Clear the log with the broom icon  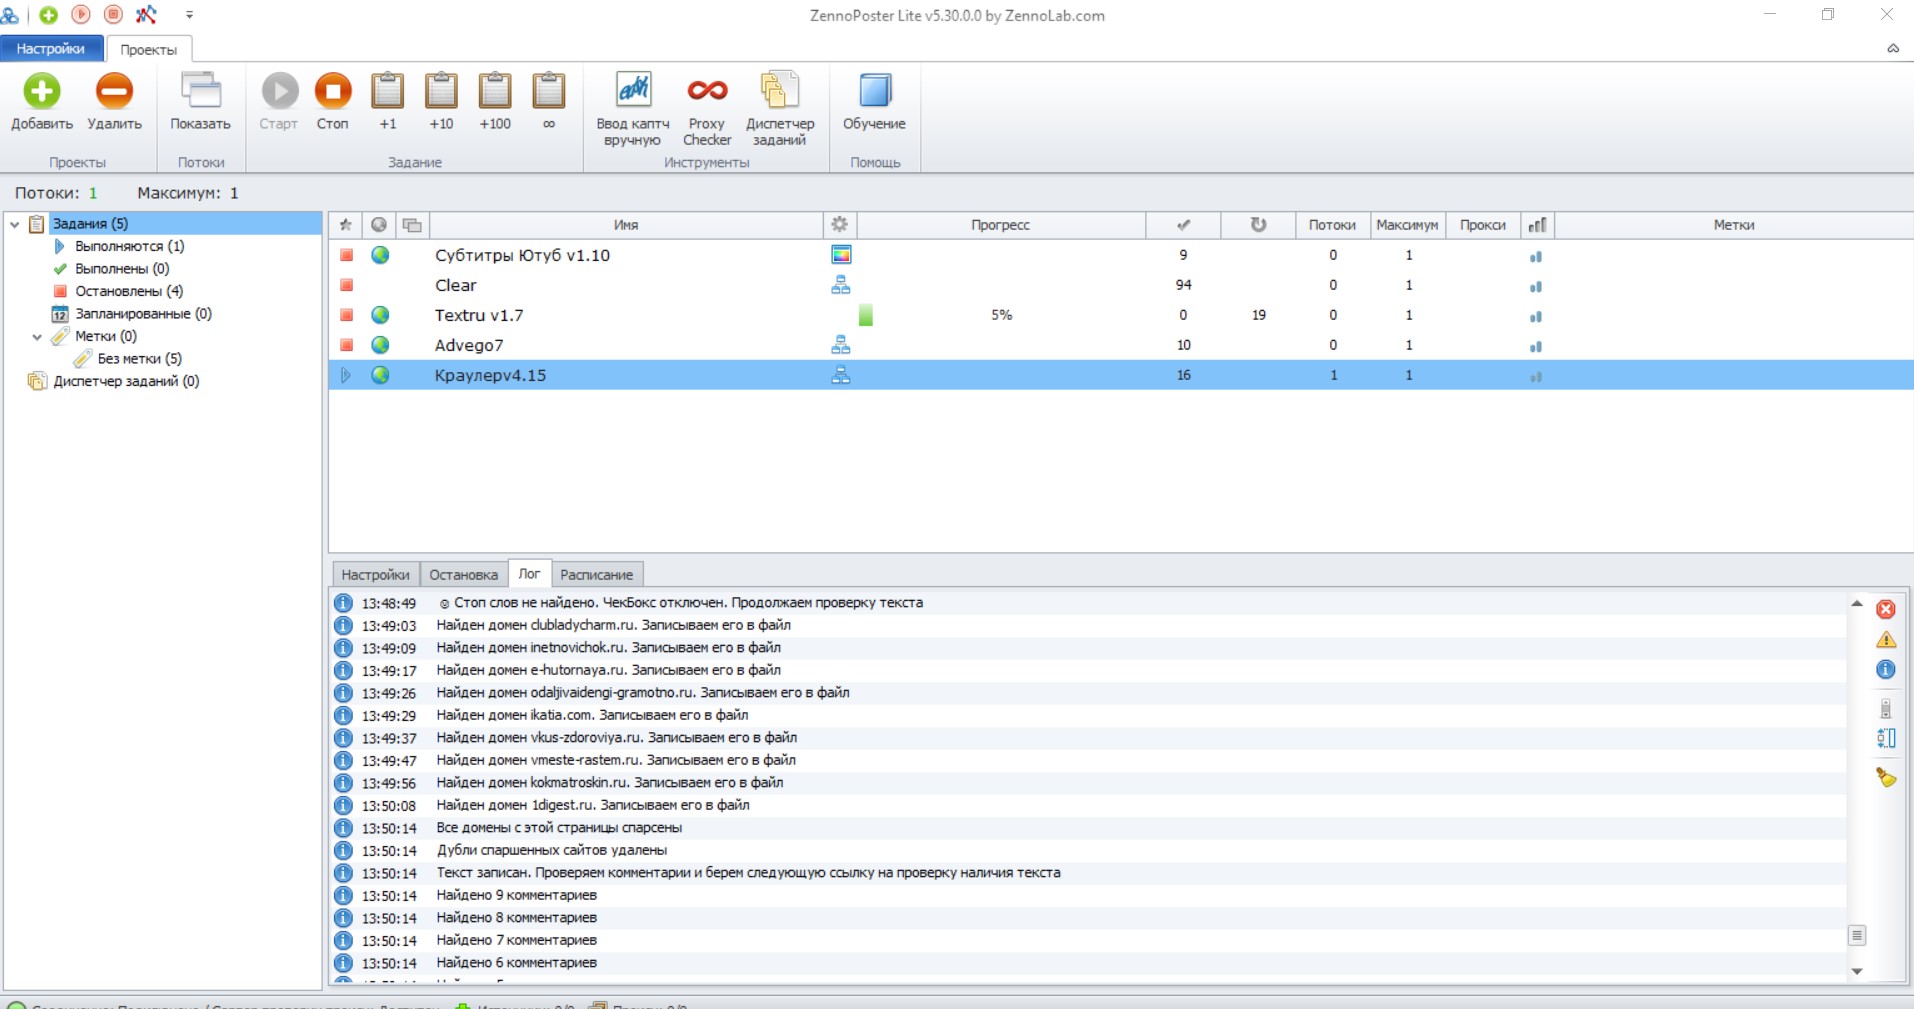[x=1887, y=777]
